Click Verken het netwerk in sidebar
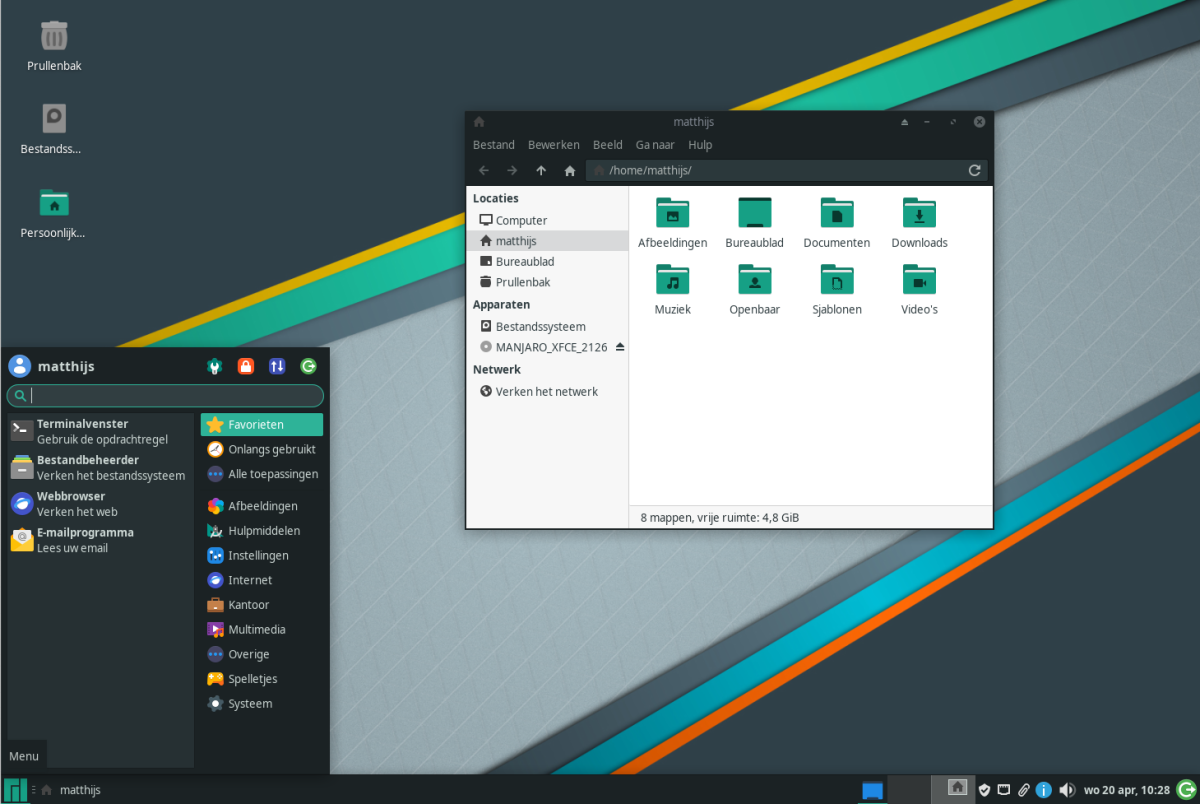 coord(546,392)
